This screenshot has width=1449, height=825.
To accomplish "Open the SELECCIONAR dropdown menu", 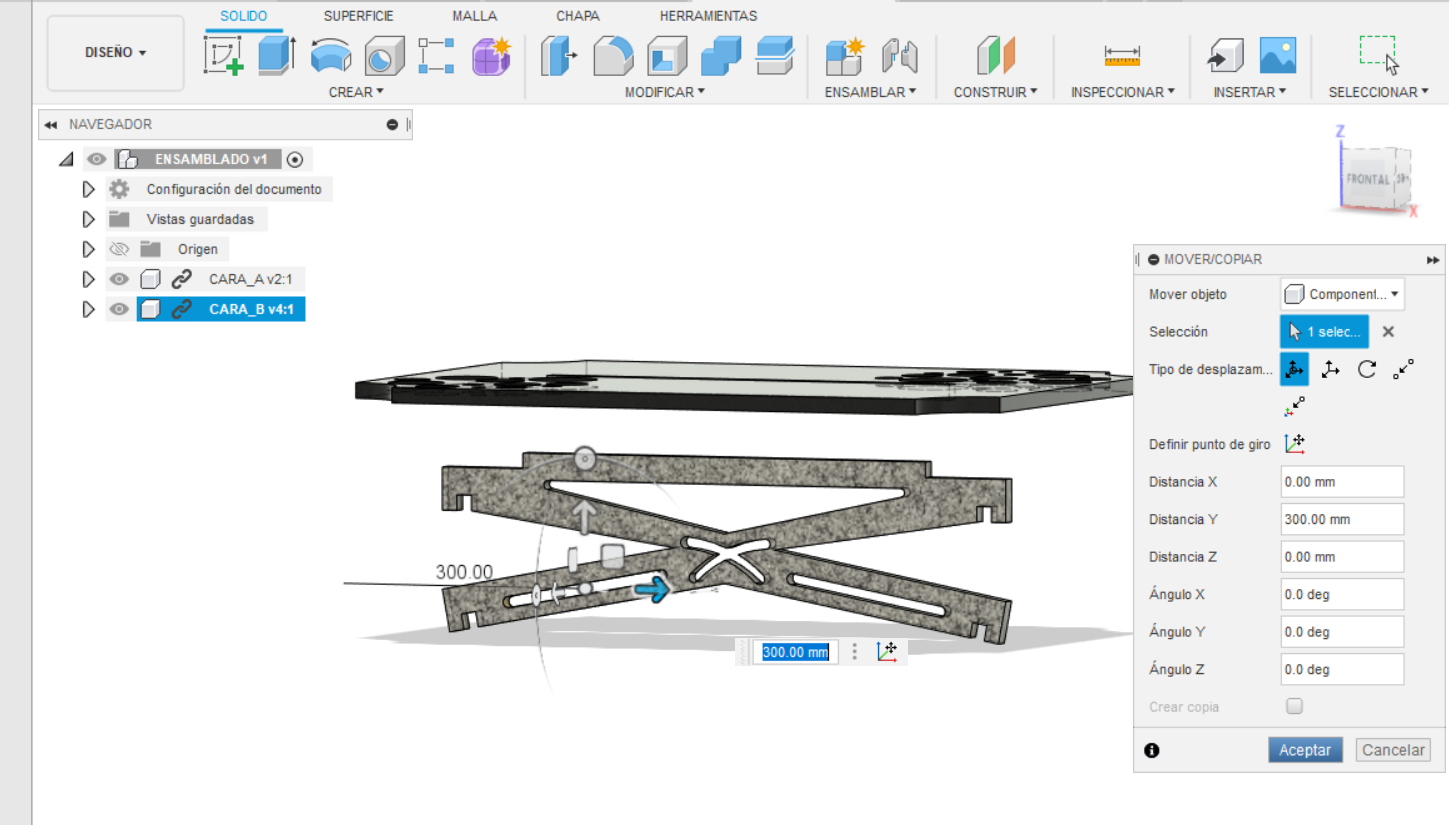I will click(x=1379, y=92).
